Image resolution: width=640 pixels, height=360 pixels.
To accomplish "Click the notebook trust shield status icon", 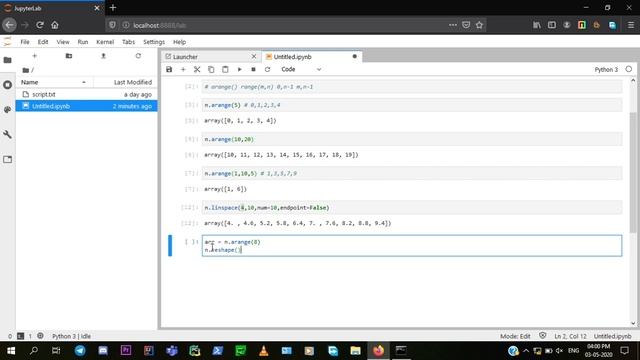I will pyautogui.click(x=542, y=336).
